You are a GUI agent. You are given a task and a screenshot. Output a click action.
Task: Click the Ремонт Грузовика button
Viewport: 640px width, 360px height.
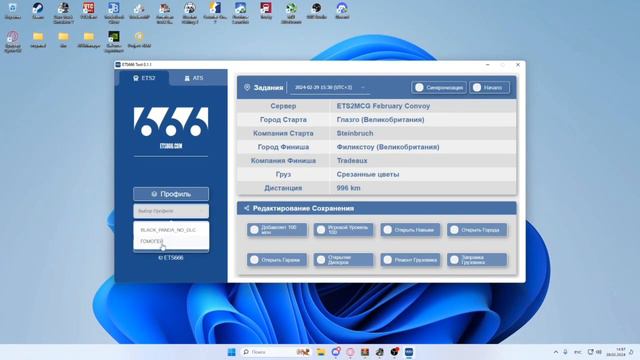[x=410, y=260]
